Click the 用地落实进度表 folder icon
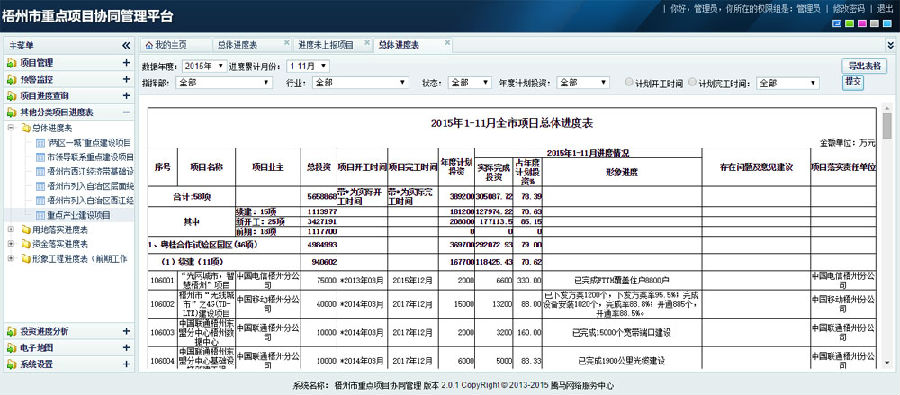The width and height of the screenshot is (900, 395). 26,230
